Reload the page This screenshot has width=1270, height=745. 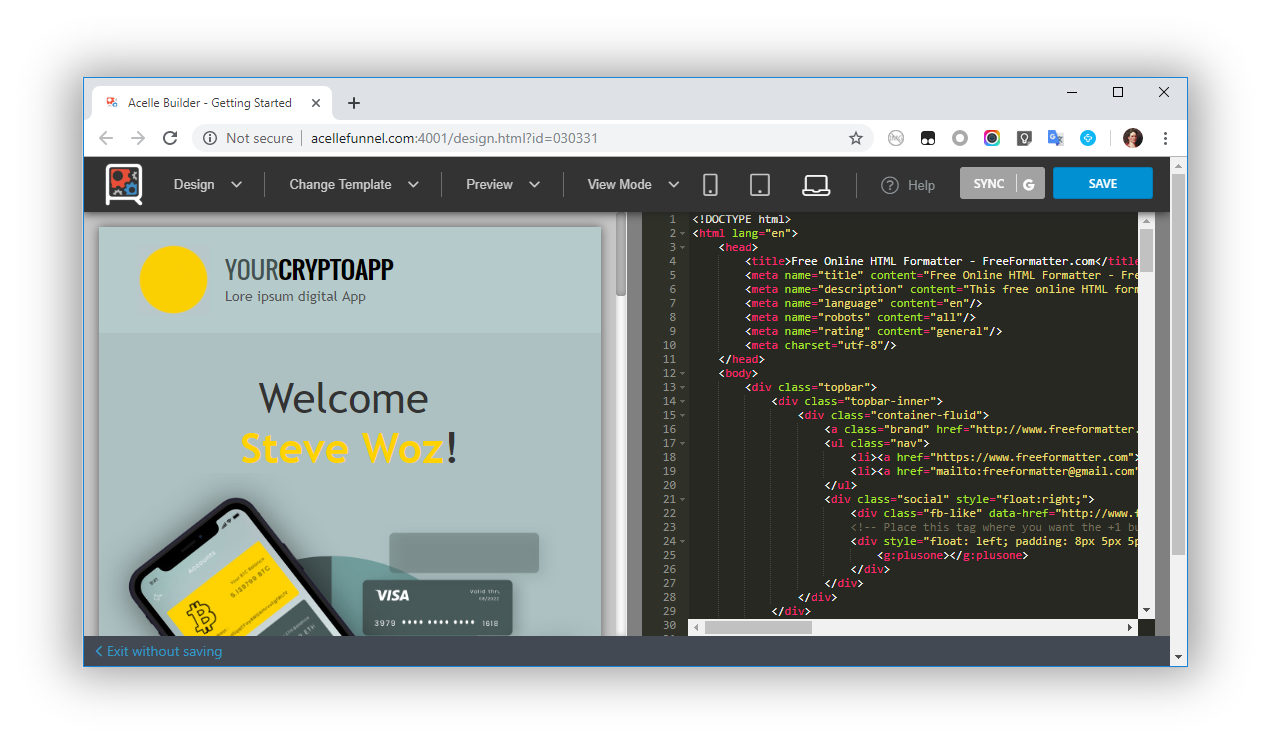pyautogui.click(x=170, y=138)
